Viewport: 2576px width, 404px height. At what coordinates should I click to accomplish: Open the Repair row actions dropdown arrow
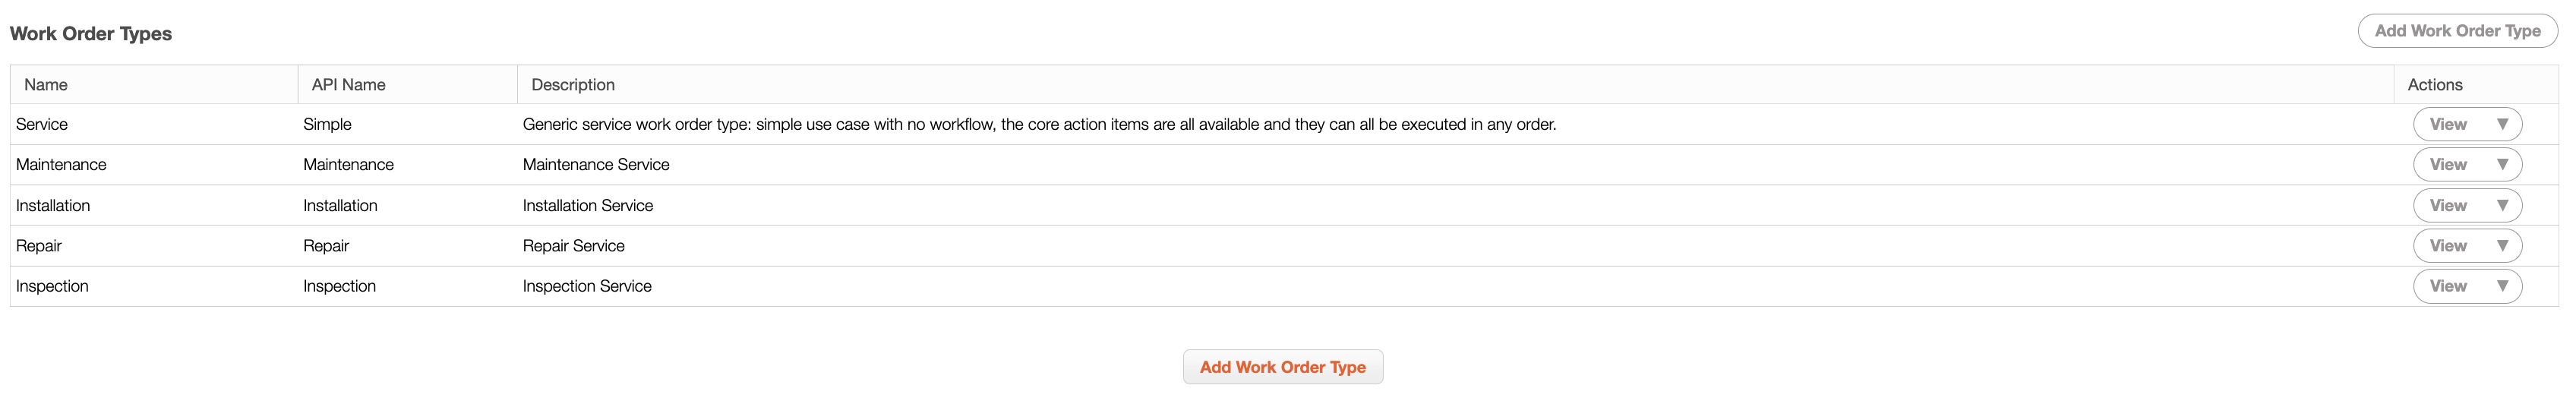tap(2502, 246)
